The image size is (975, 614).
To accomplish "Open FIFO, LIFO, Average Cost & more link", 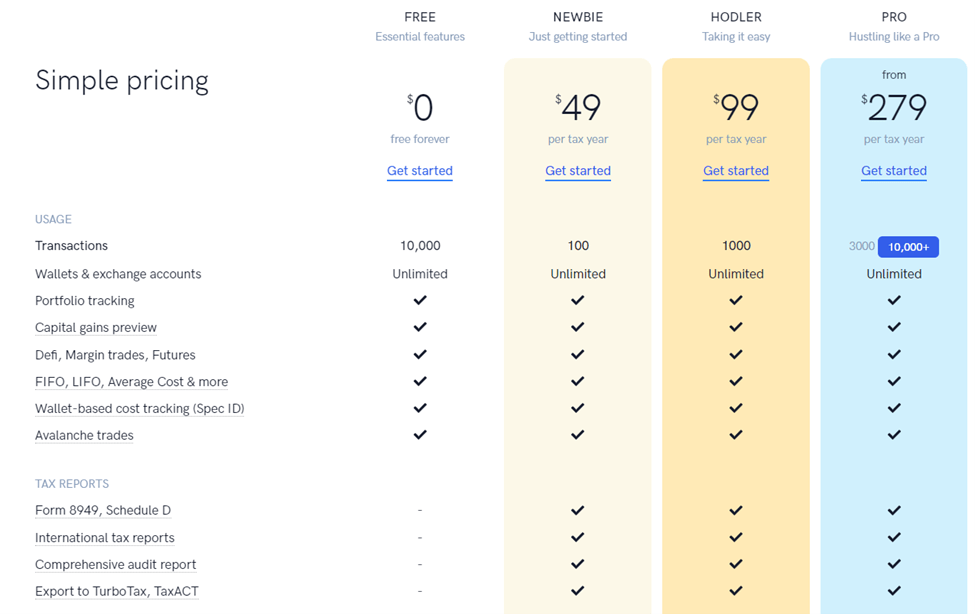I will (131, 382).
